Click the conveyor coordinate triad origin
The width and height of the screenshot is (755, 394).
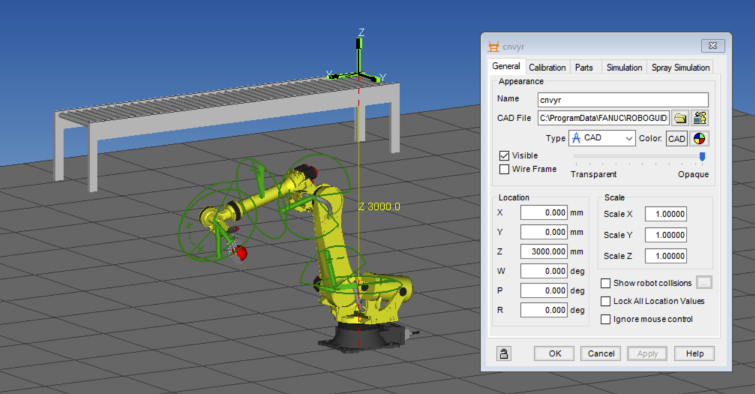359,75
